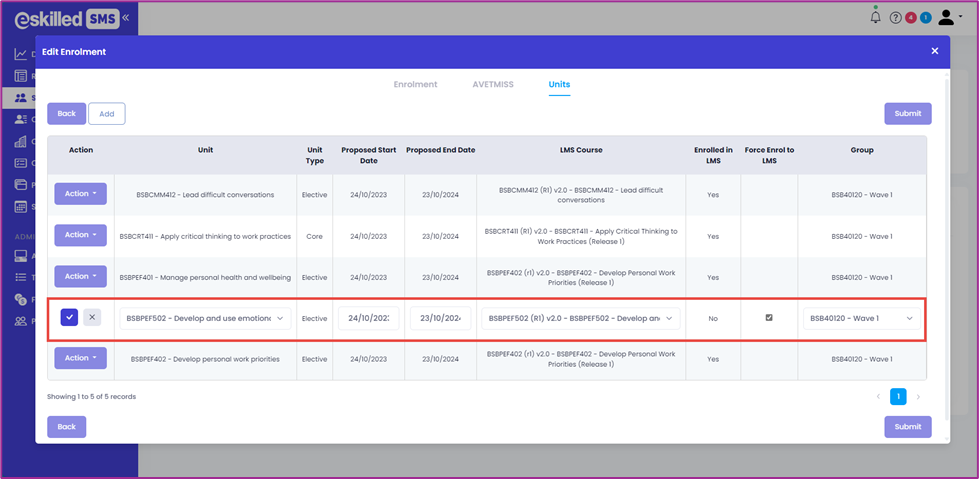Screen dimensions: 979x479
Task: Click the calendar grid icon in sidebar
Action: (x=21, y=207)
